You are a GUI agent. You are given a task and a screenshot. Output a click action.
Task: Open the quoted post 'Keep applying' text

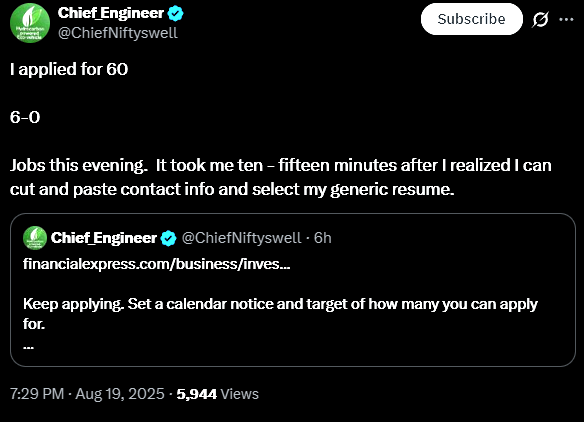point(280,314)
